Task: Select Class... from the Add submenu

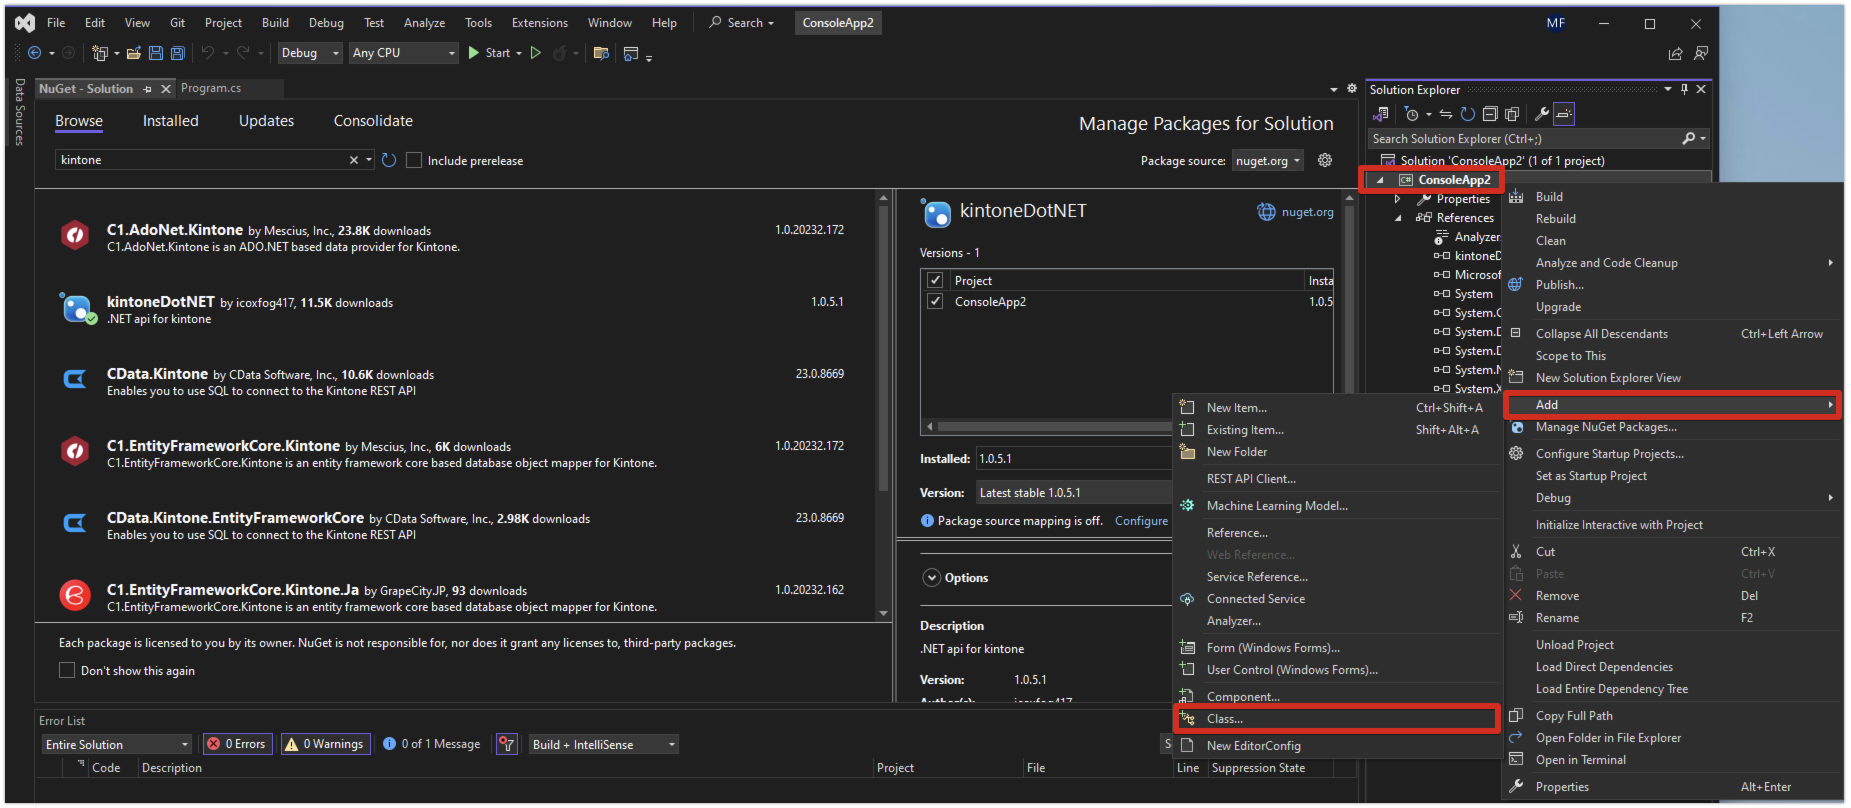Action: click(x=1225, y=719)
